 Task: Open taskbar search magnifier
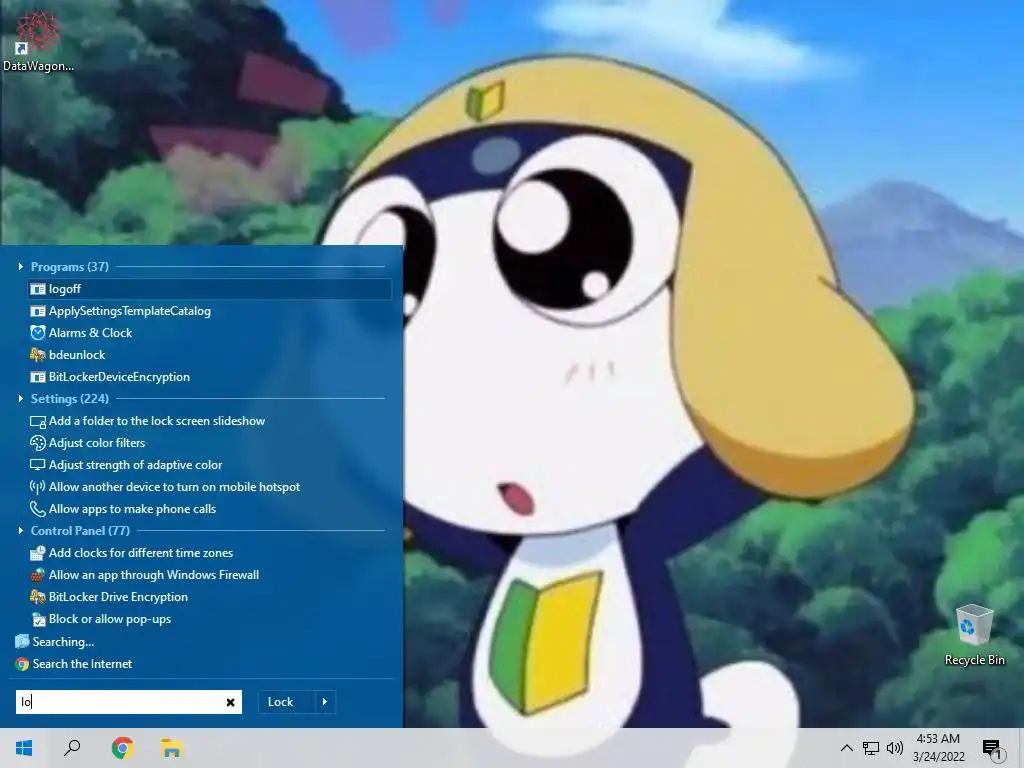coord(72,748)
